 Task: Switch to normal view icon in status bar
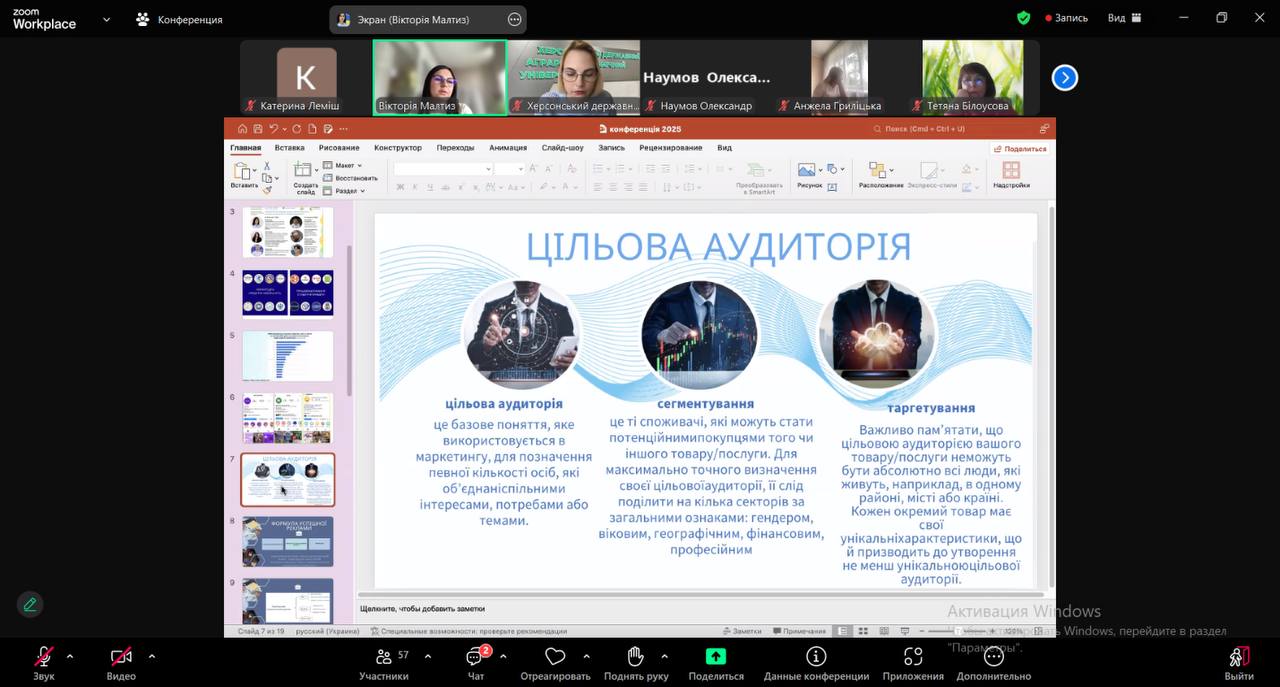[x=844, y=631]
